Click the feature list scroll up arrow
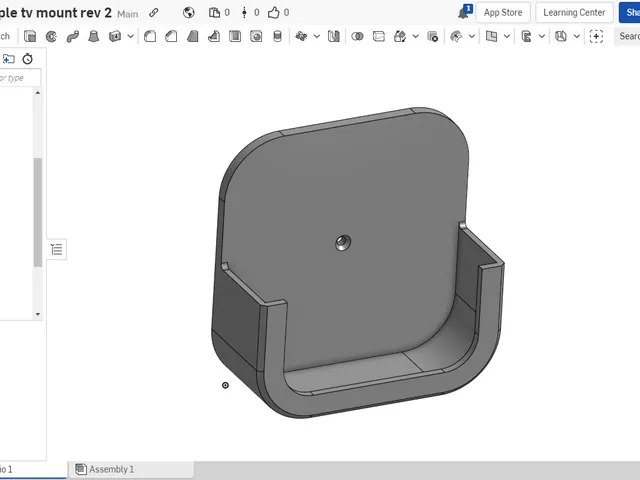 38,93
